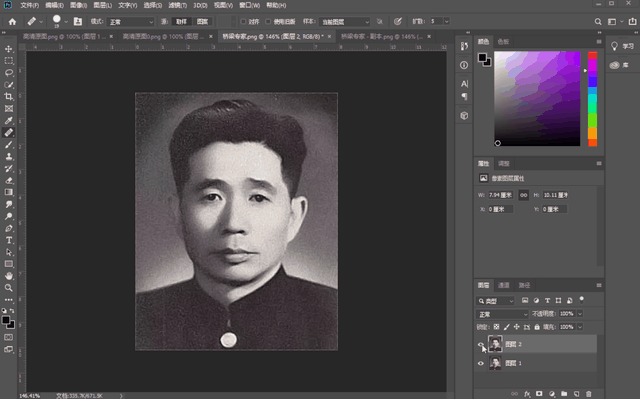The width and height of the screenshot is (640, 399).
Task: Click the Home icon in options bar
Action: (x=12, y=22)
